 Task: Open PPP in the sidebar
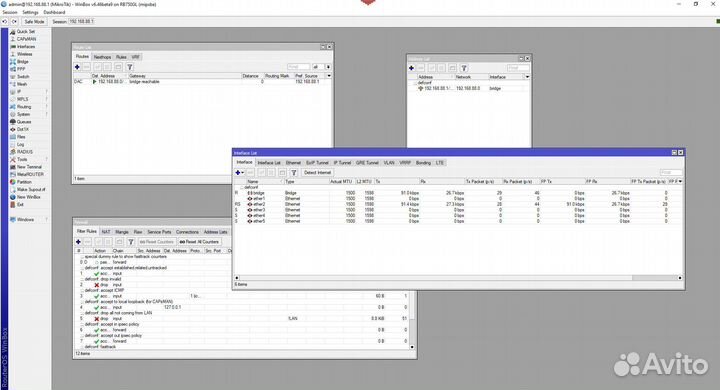(21, 69)
